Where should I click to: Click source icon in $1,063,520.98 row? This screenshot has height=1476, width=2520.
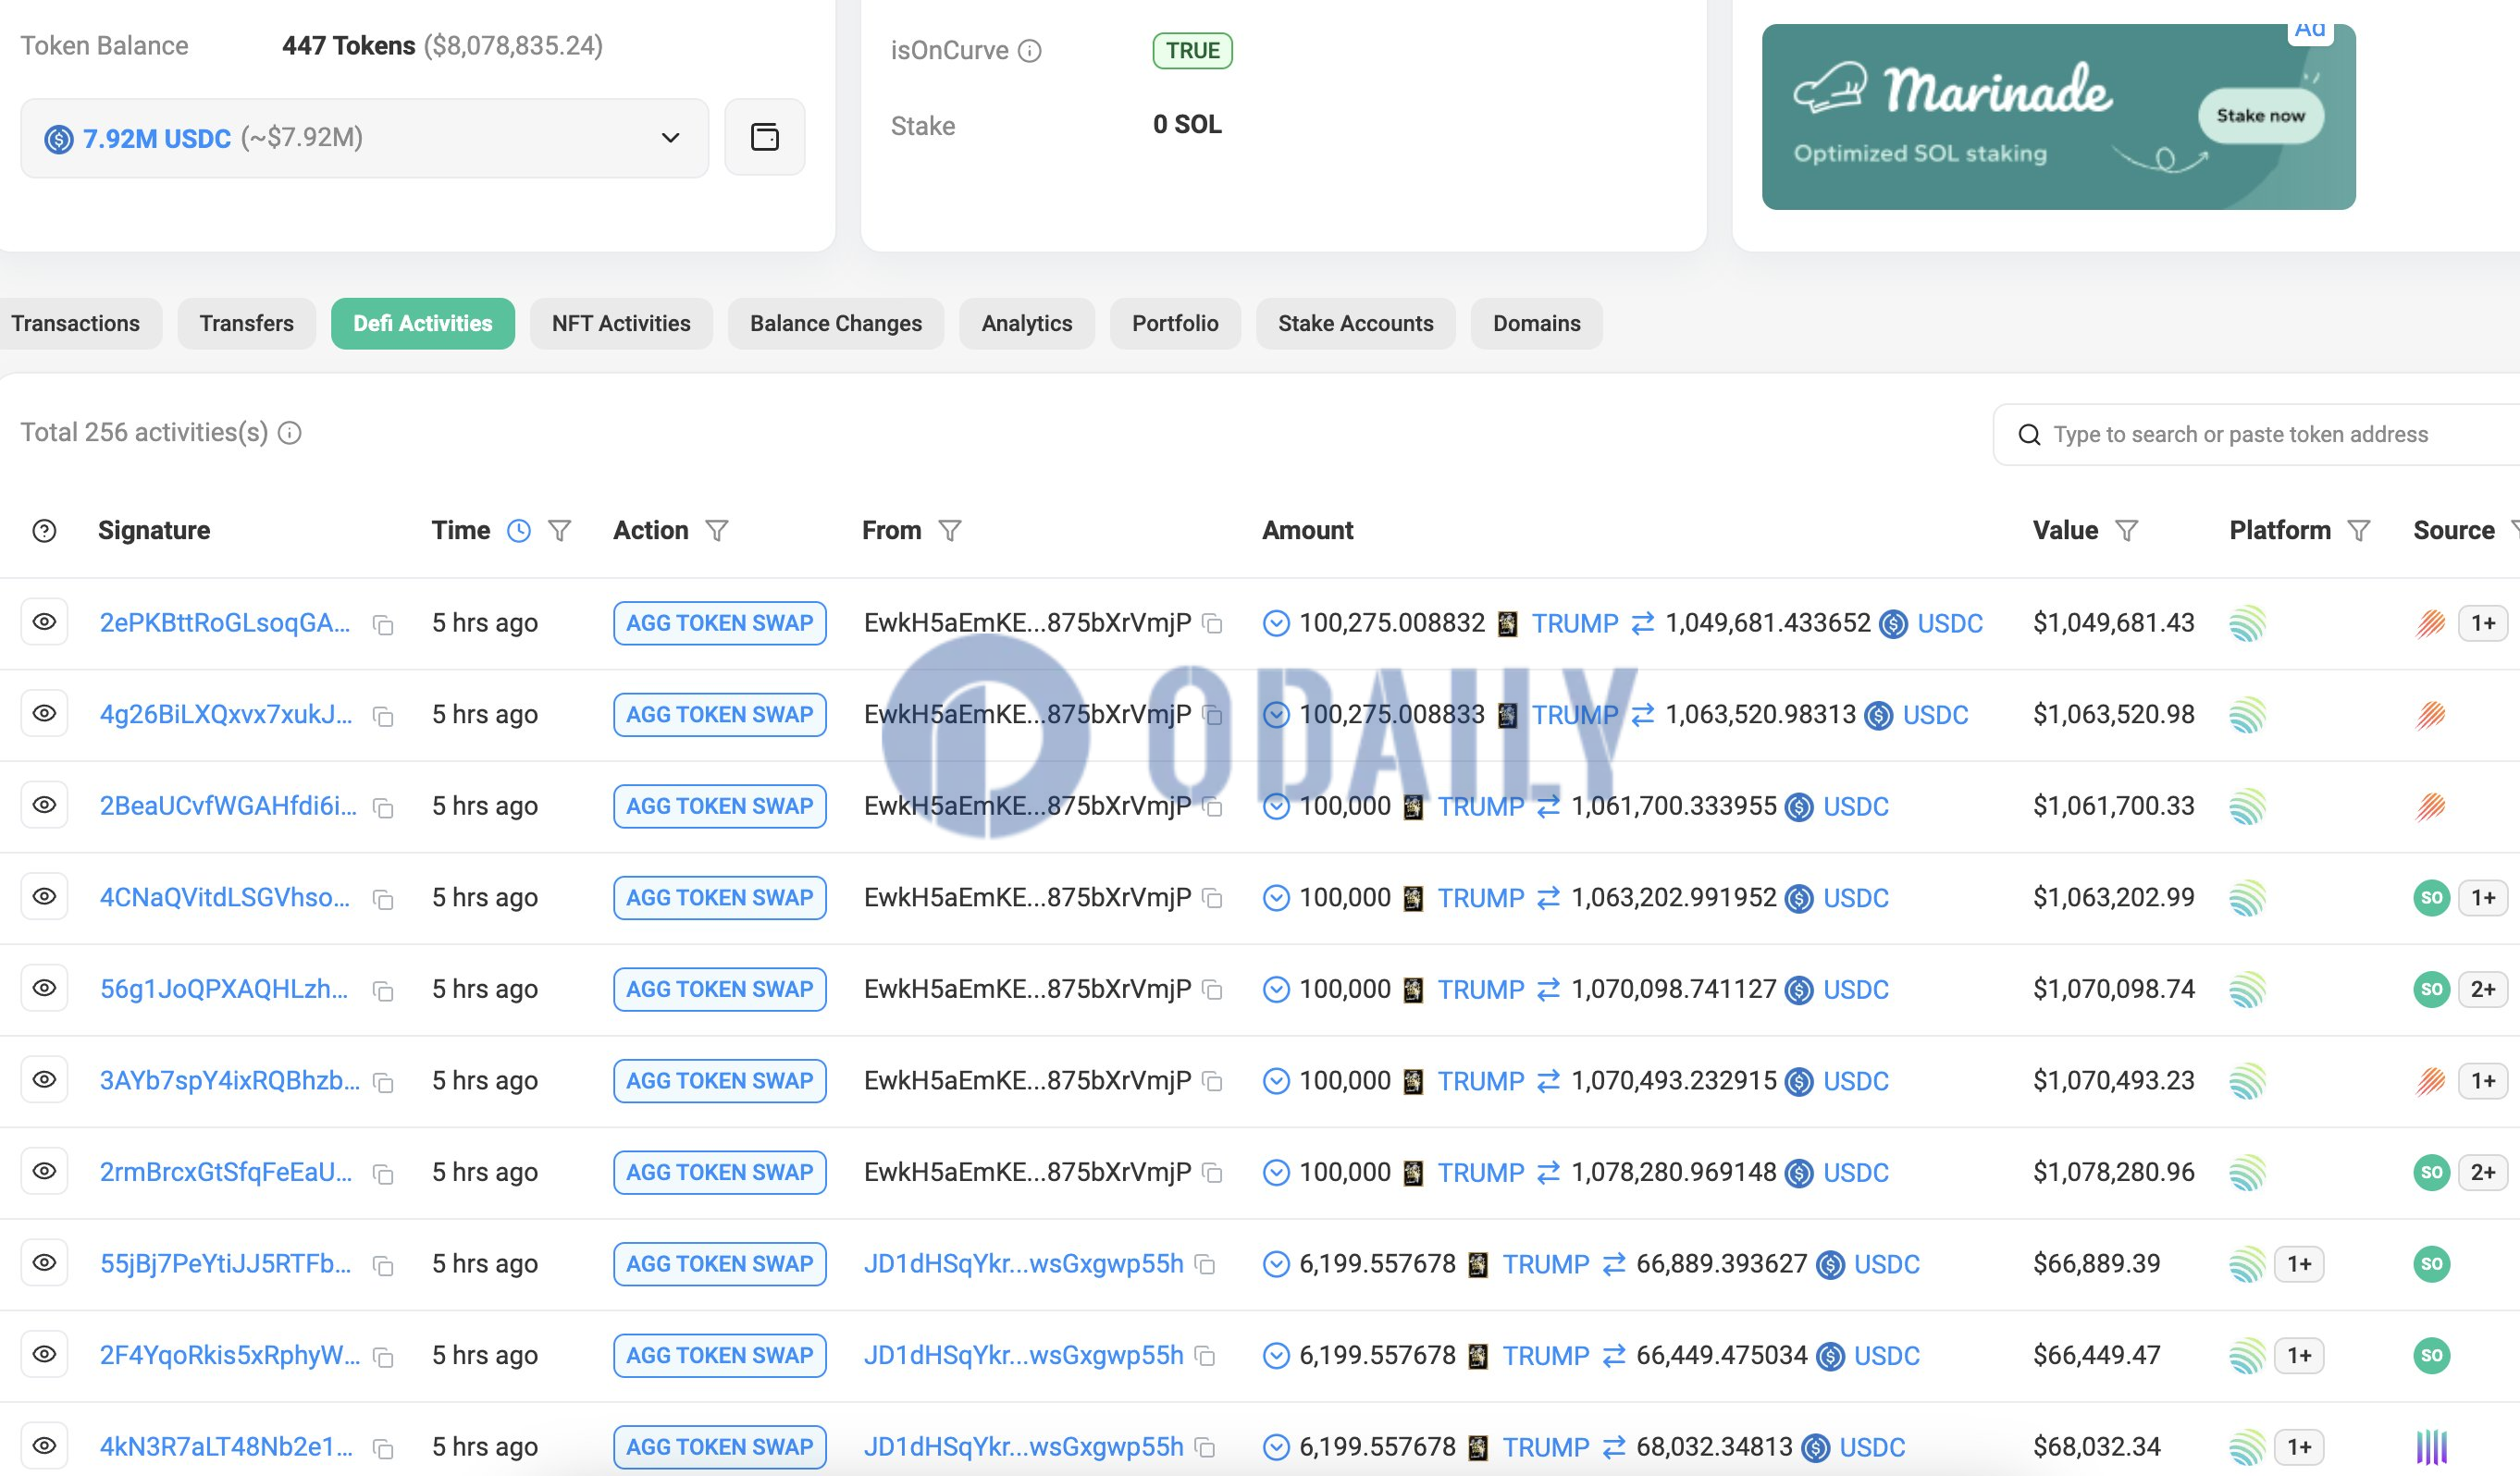[x=2431, y=715]
